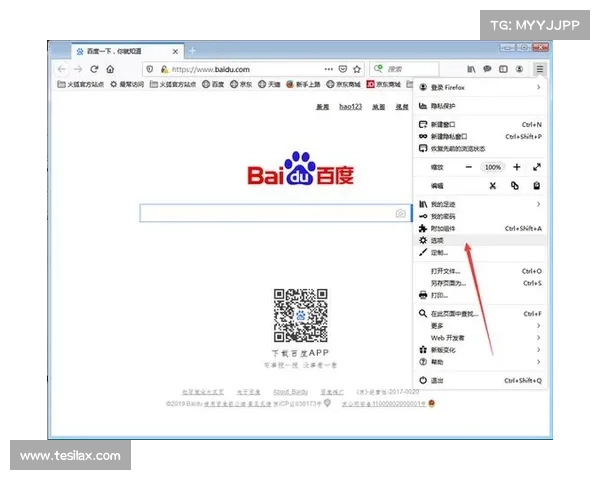Click the camera icon in Baidu search box
Image resolution: width=600 pixels, height=480 pixels.
pos(400,213)
